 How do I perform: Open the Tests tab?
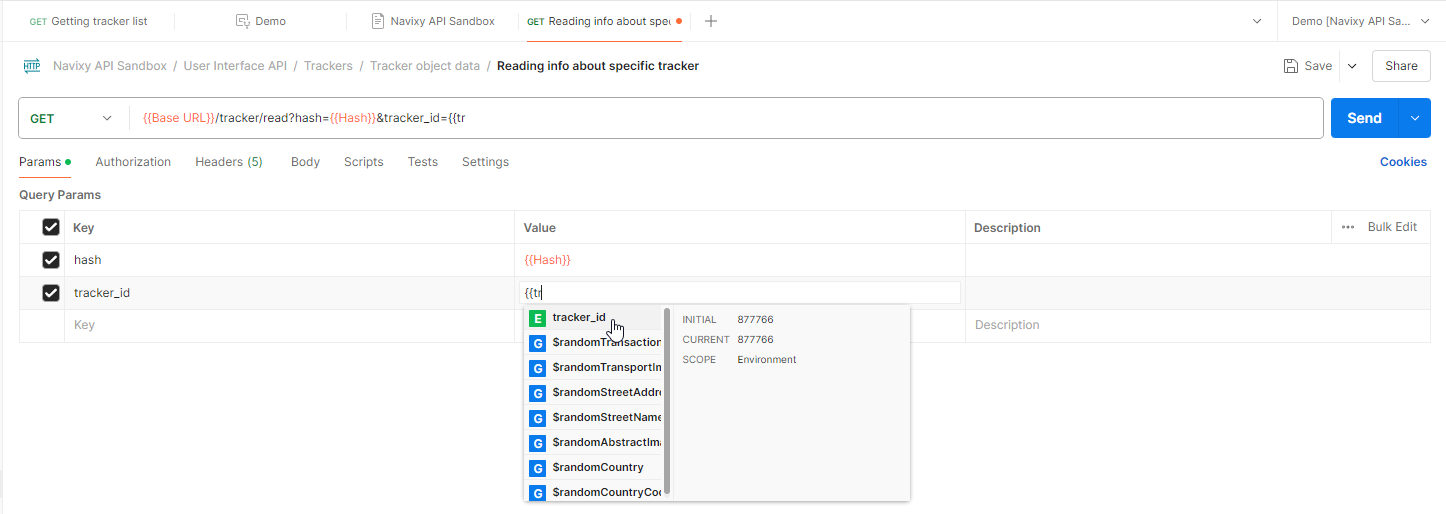pyautogui.click(x=423, y=162)
